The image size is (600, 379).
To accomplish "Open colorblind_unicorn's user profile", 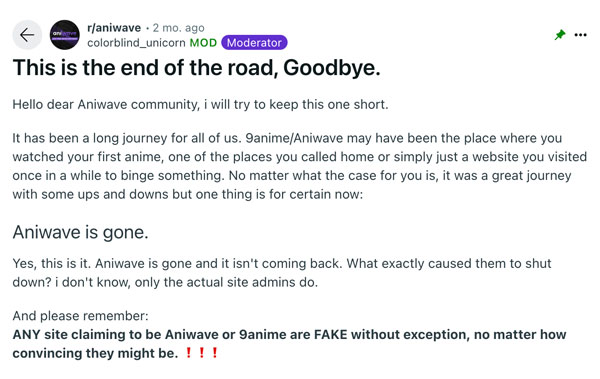I will 136,43.
